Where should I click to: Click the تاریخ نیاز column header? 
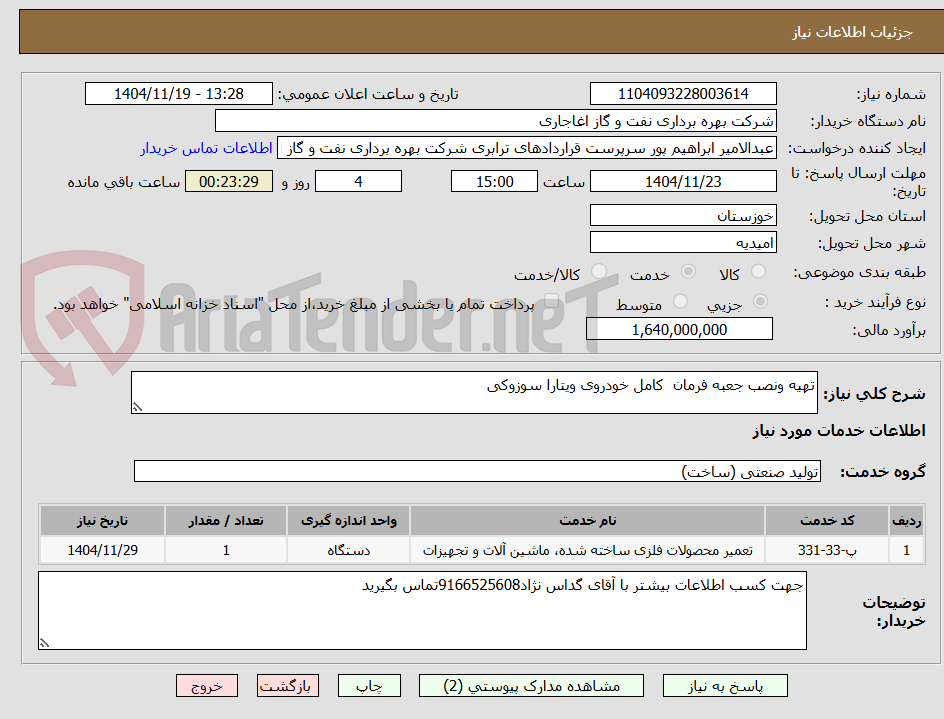coord(102,520)
